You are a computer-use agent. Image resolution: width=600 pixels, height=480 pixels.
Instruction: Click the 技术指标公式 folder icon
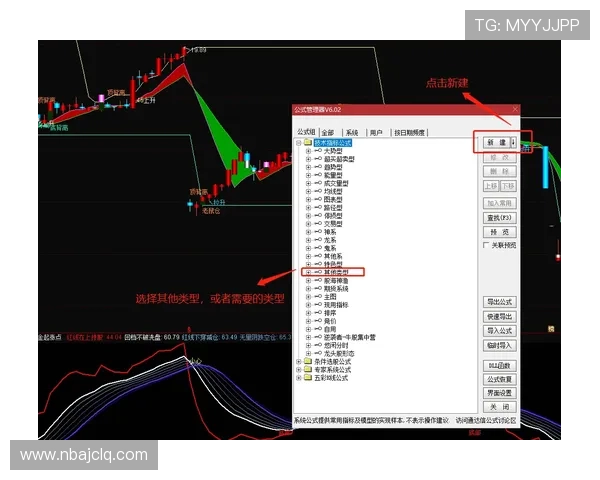coord(307,143)
